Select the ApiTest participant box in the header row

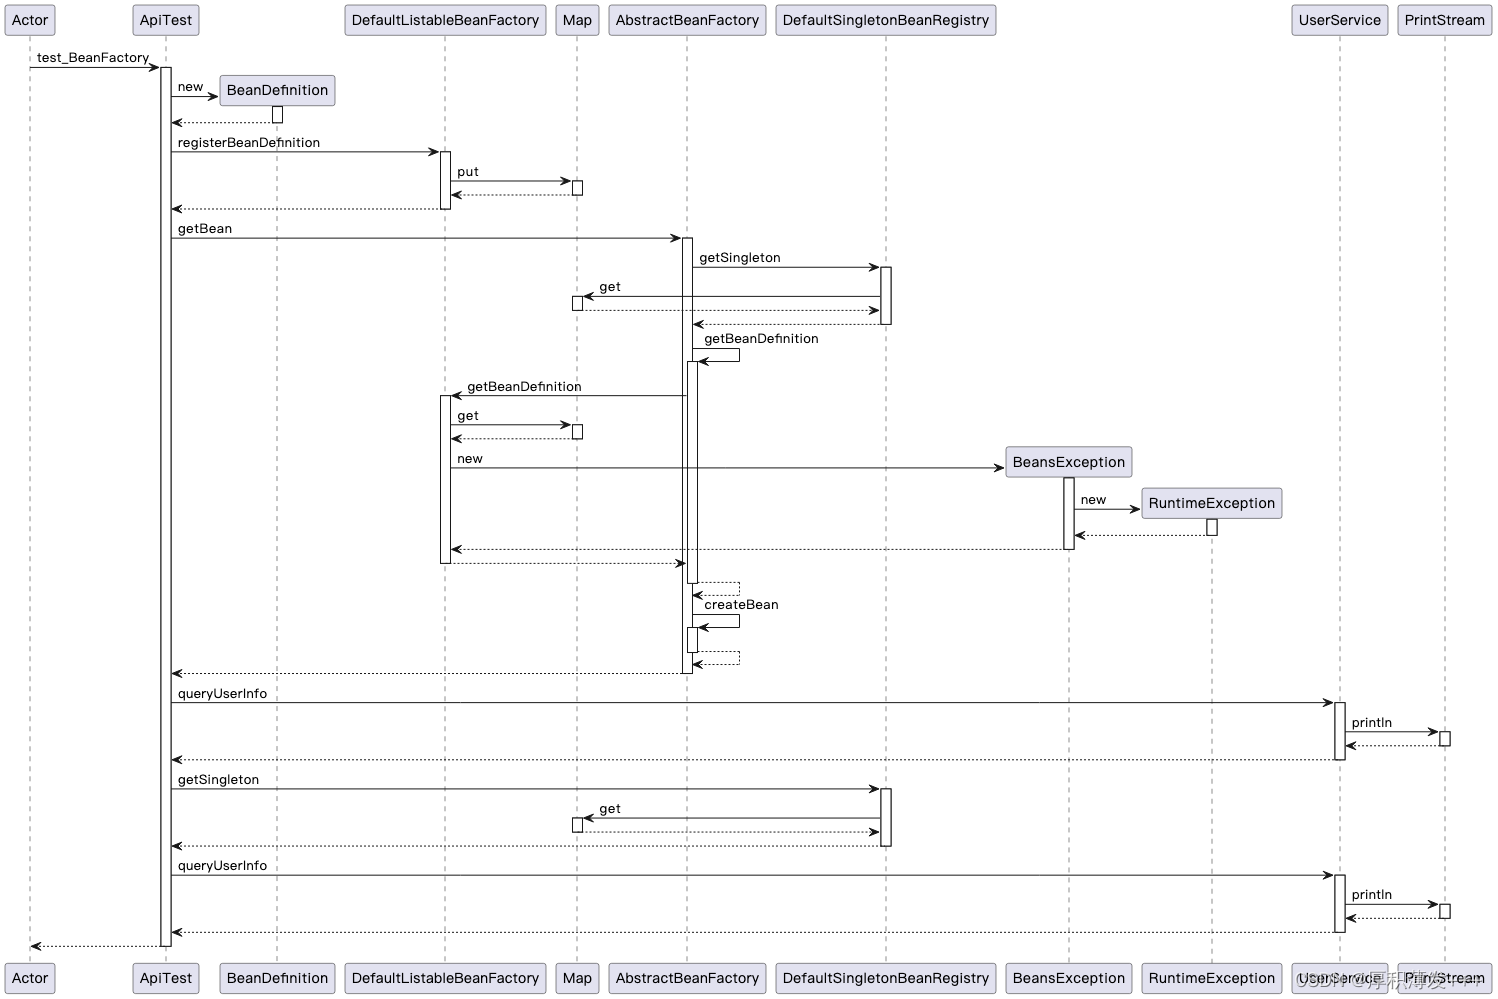166,20
